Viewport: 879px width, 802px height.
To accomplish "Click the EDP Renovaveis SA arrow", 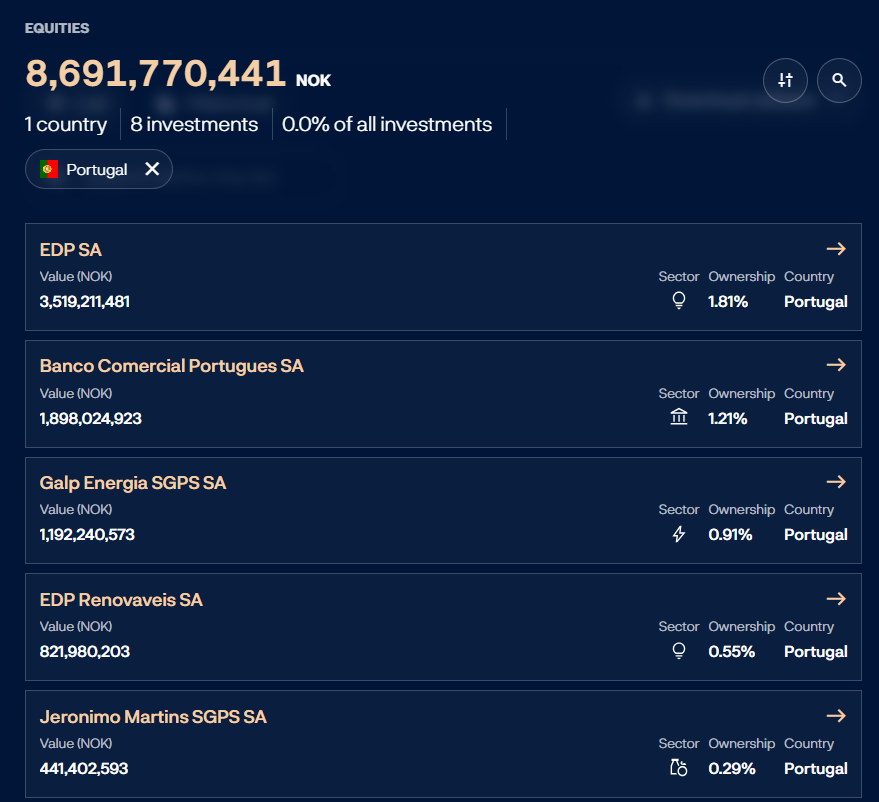I will tap(836, 599).
